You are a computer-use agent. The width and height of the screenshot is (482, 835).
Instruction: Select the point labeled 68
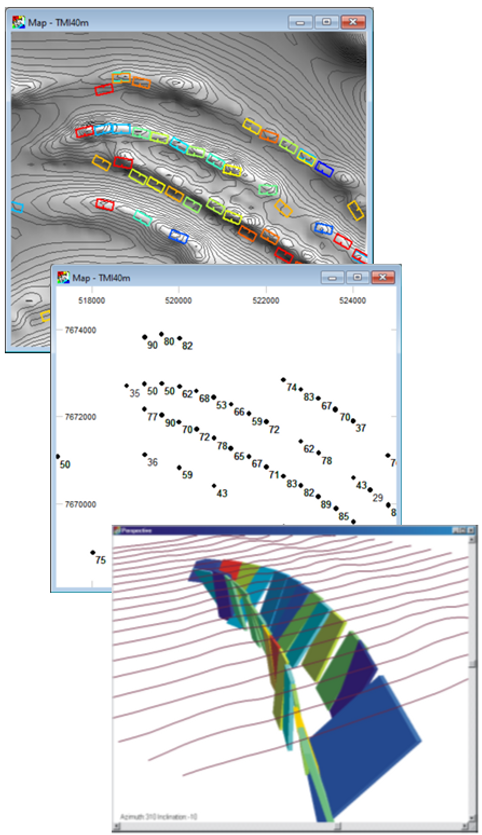point(197,391)
